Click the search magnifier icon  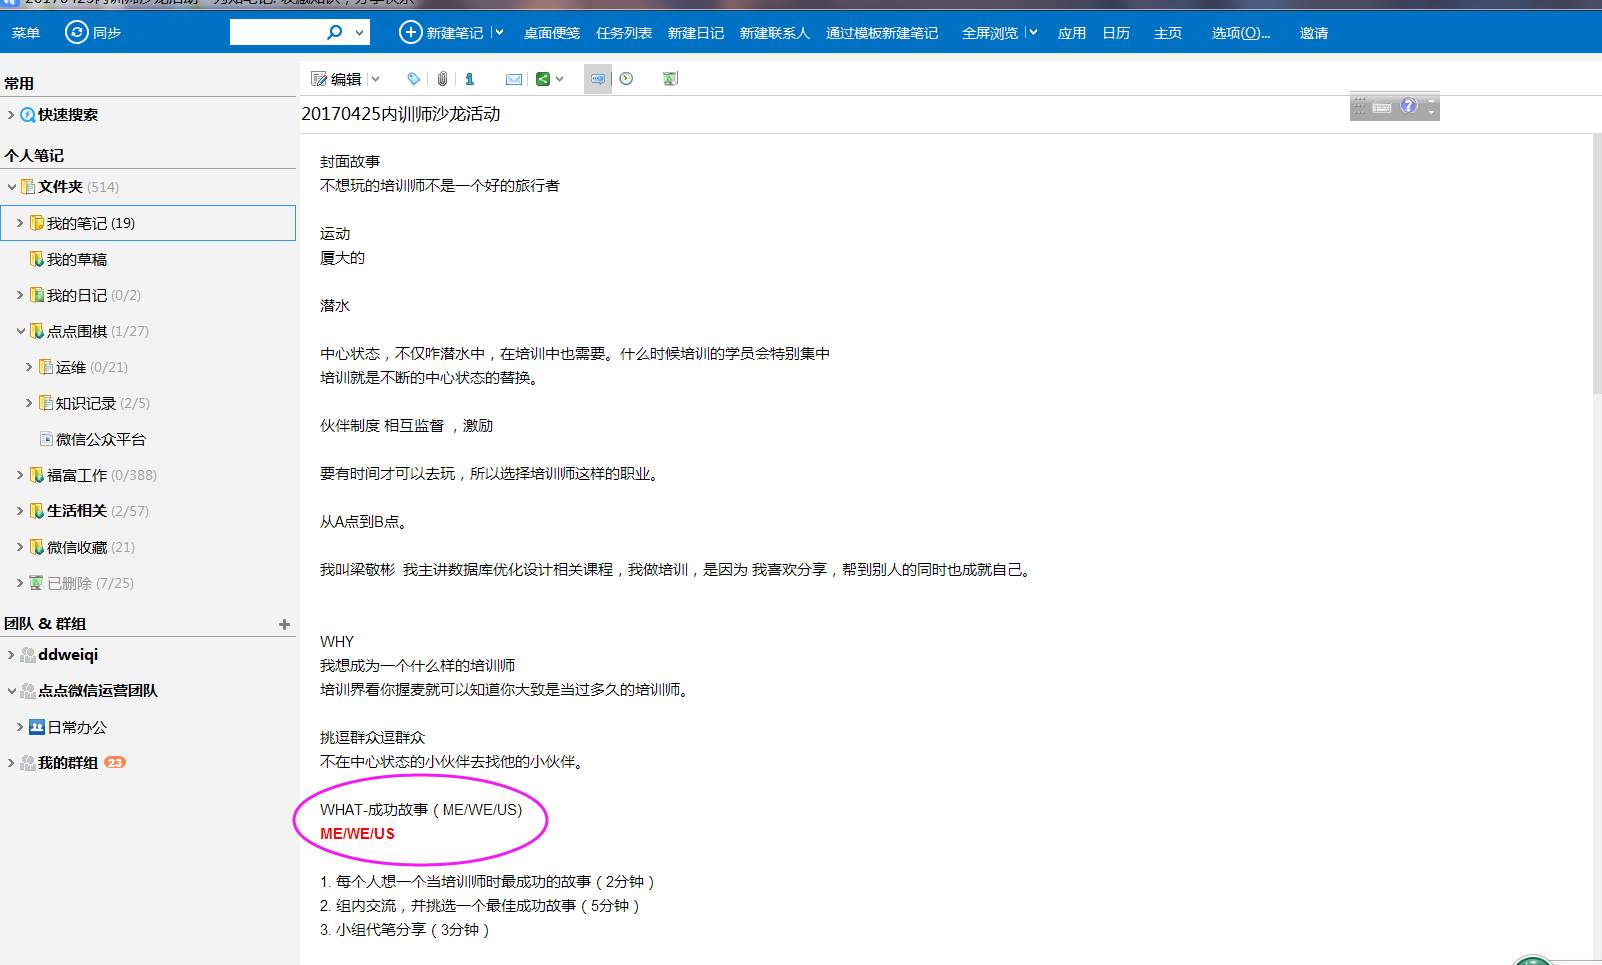(x=335, y=32)
